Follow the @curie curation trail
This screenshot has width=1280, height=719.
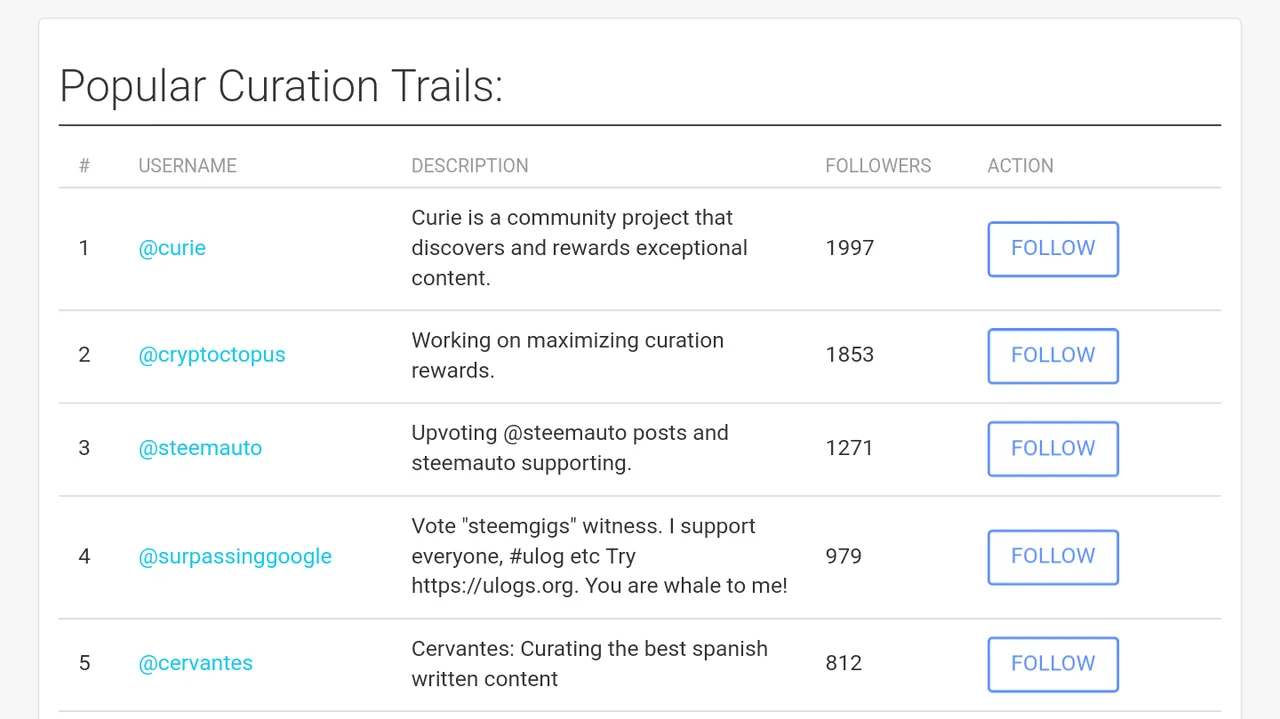(x=1053, y=249)
